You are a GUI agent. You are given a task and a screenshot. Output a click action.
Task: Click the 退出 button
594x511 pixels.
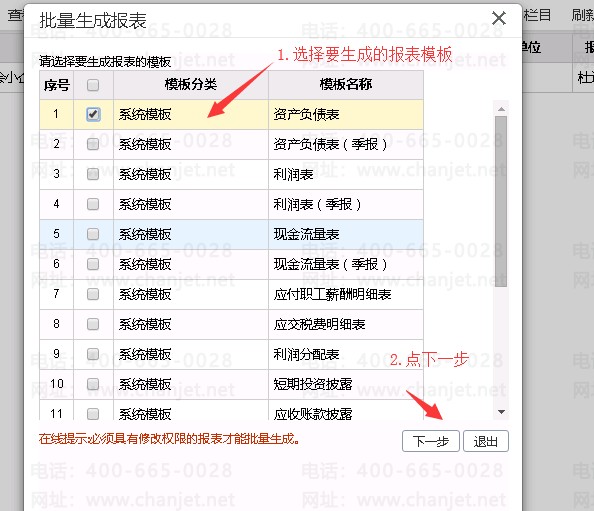(486, 441)
